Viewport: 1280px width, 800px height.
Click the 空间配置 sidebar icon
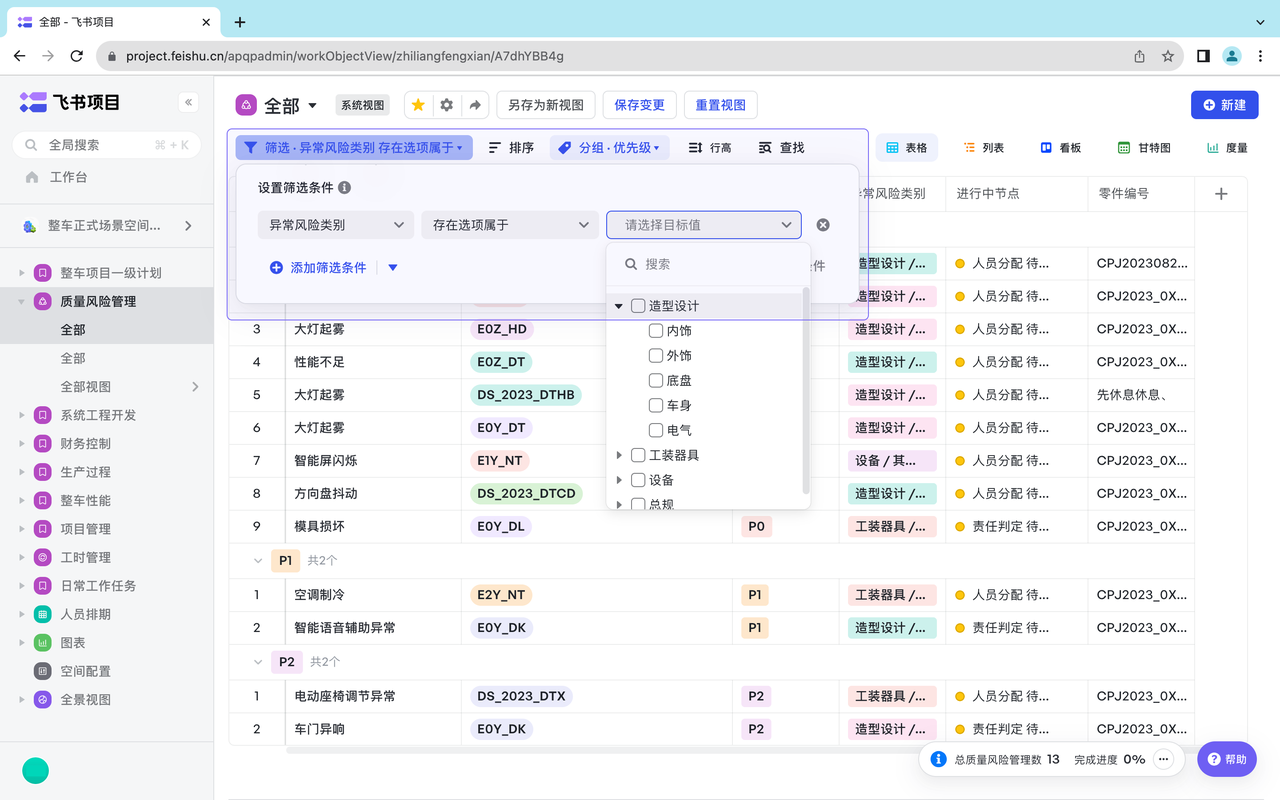tap(42, 671)
